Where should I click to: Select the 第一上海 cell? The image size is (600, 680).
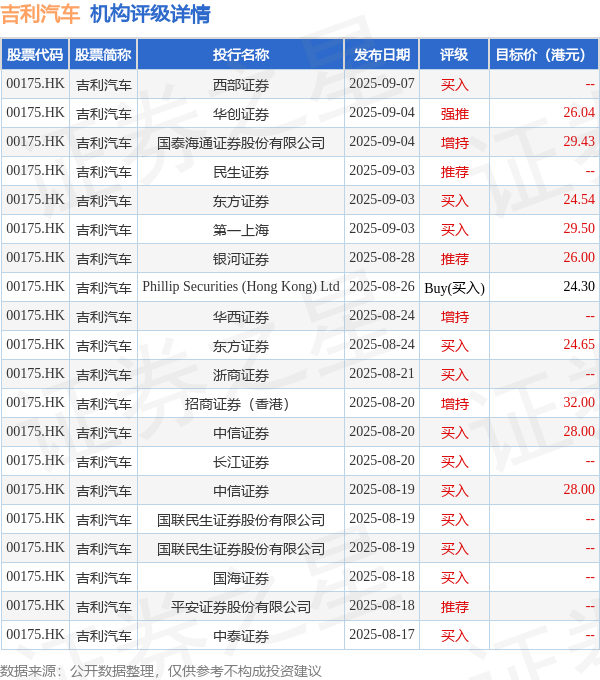[241, 230]
